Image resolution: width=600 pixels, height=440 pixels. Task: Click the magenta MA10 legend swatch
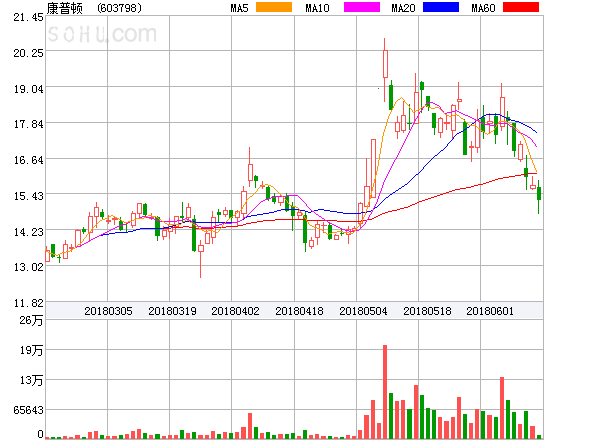(x=362, y=7)
